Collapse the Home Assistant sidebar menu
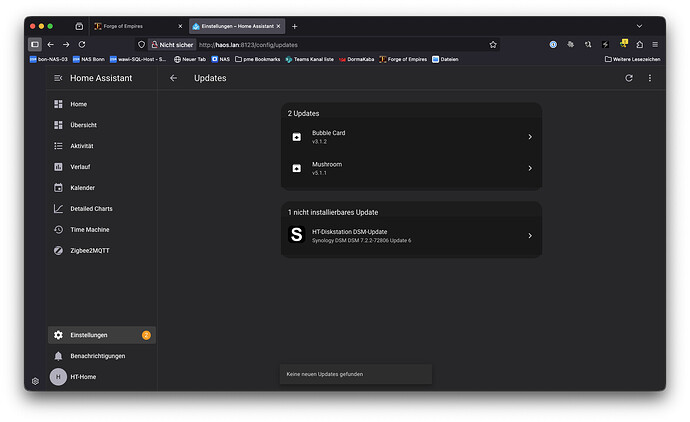690x422 pixels. [58, 78]
